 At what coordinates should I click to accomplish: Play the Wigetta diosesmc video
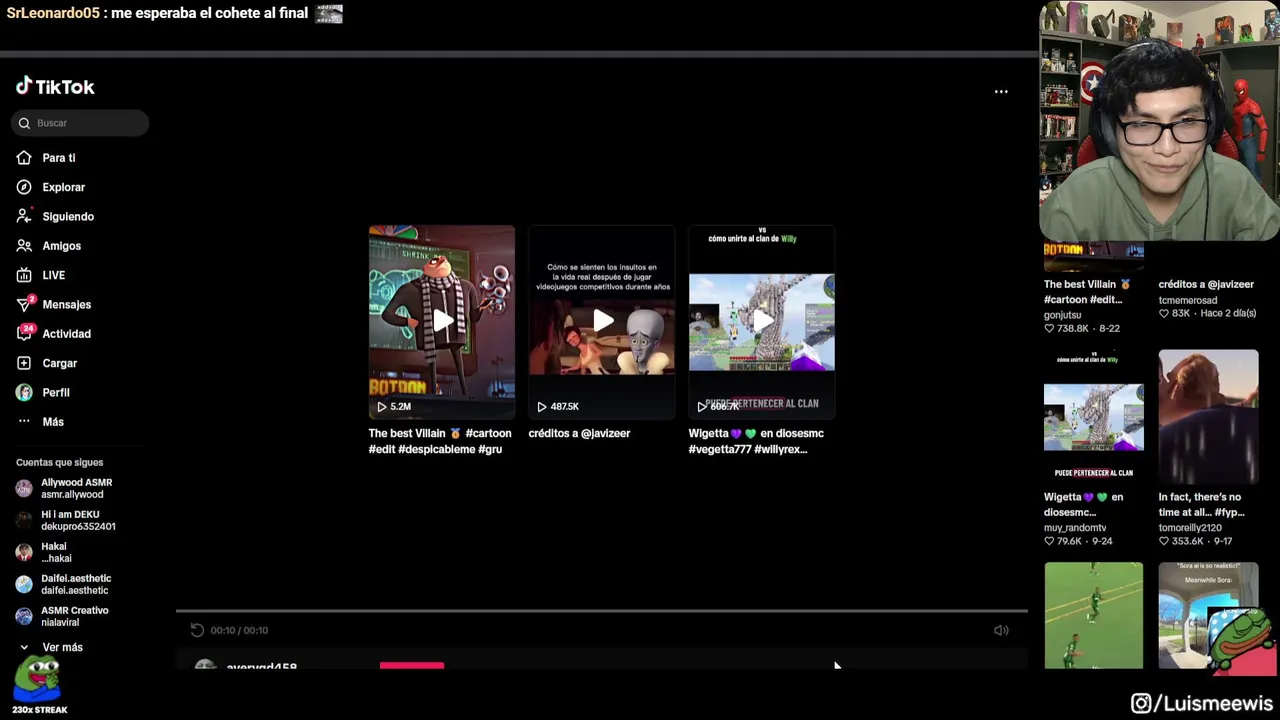[762, 321]
